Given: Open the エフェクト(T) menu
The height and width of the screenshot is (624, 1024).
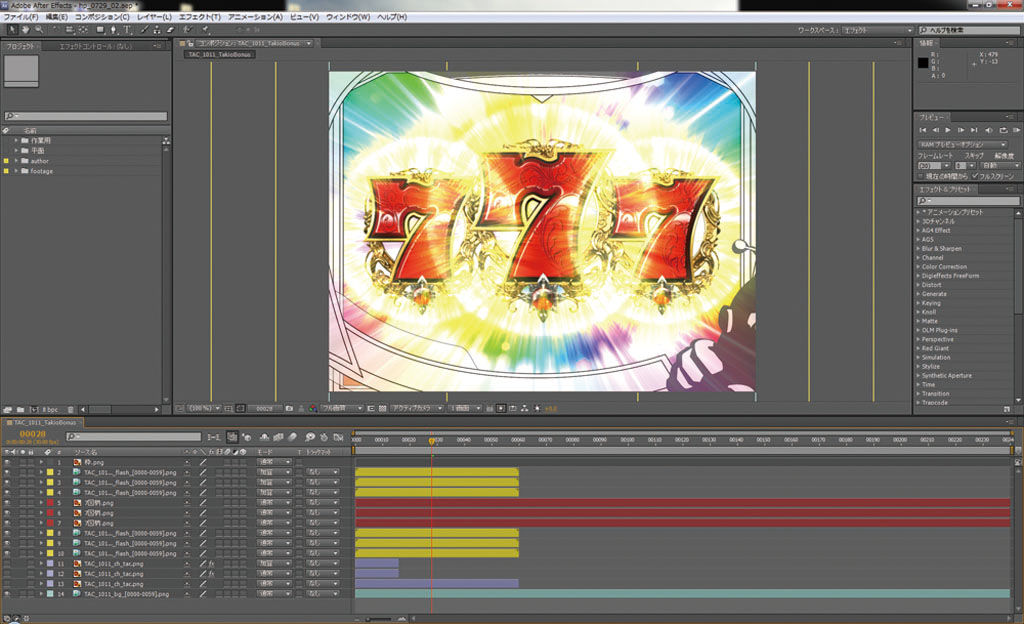Looking at the screenshot, I should [200, 17].
